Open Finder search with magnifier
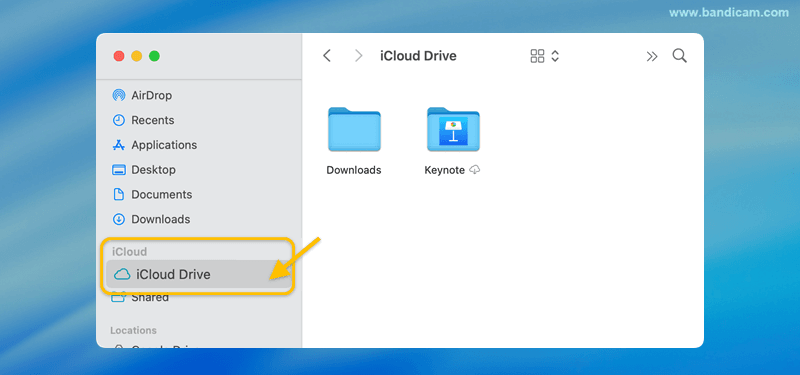 click(680, 56)
